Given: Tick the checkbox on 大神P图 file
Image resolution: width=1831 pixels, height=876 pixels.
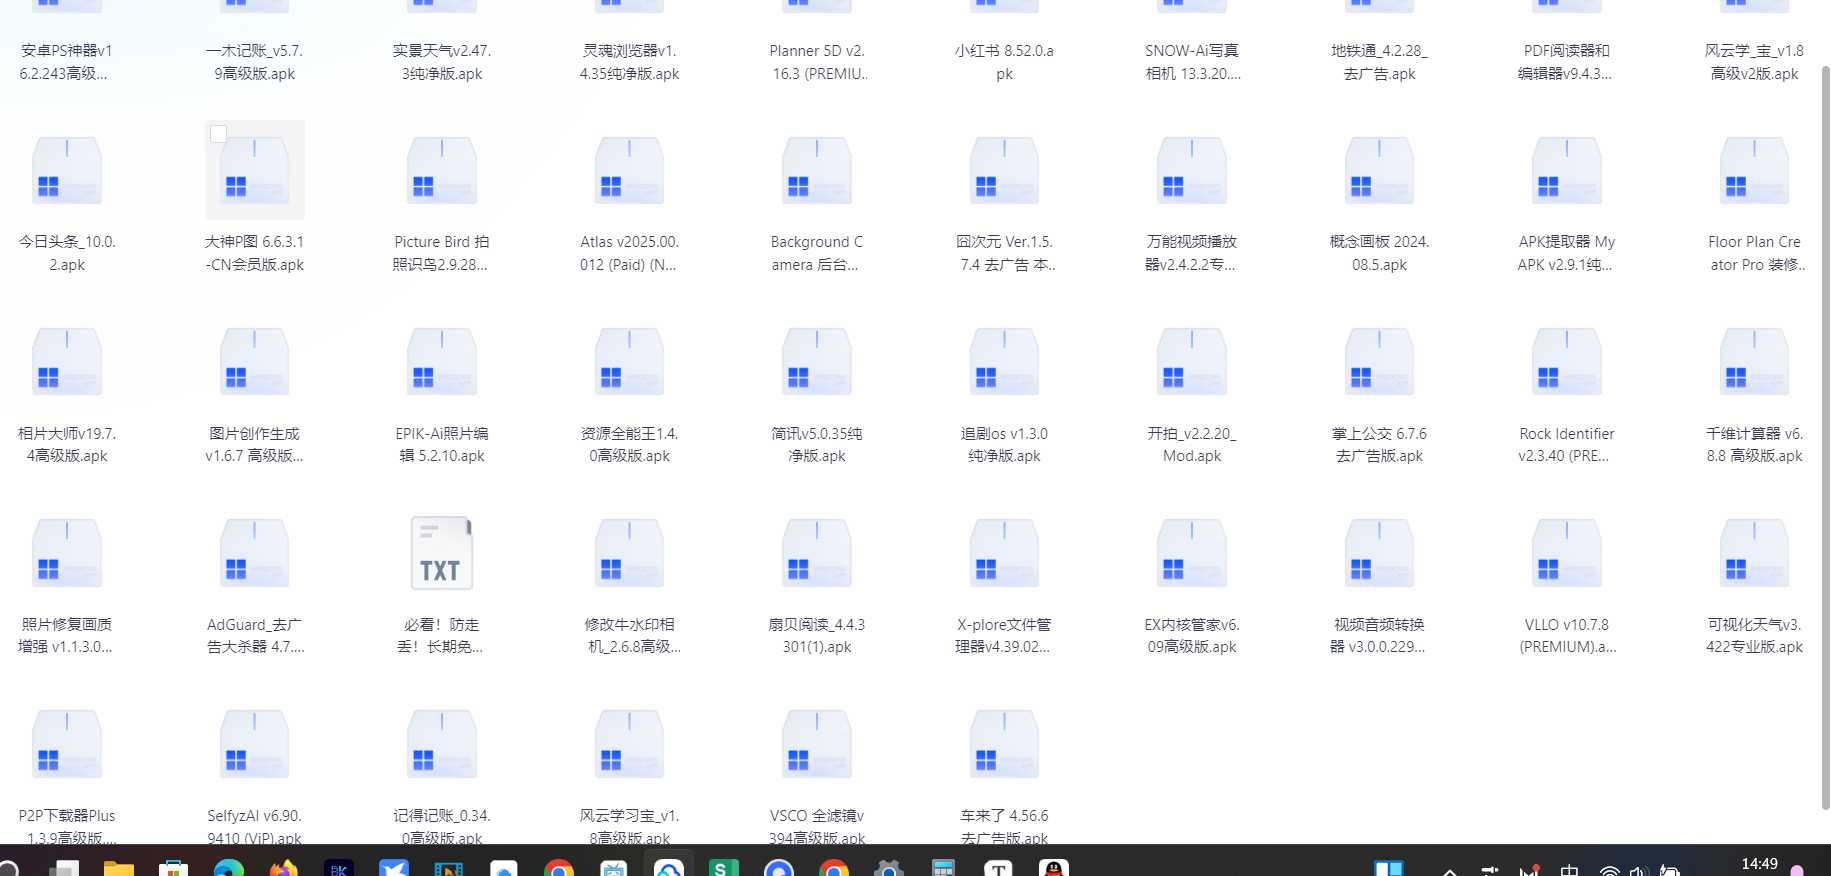Looking at the screenshot, I should click(x=218, y=133).
